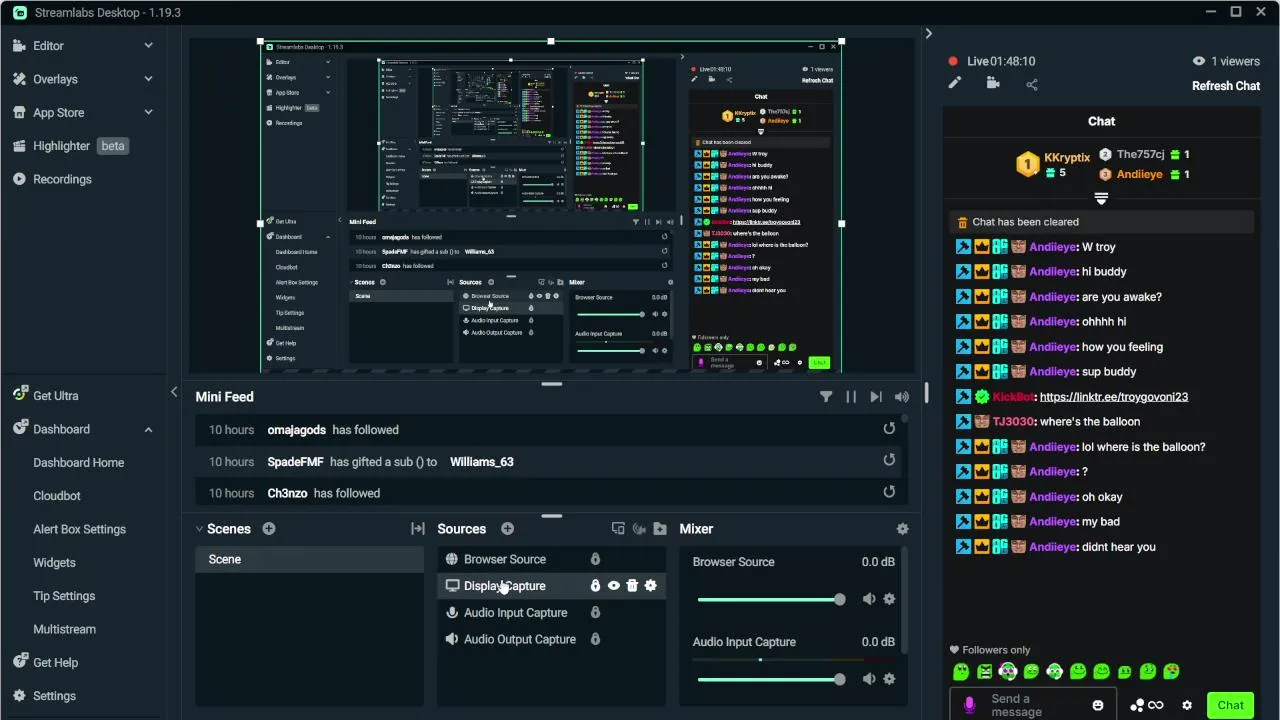
Task: Replay the Ch3nzo follow alert
Action: point(889,492)
